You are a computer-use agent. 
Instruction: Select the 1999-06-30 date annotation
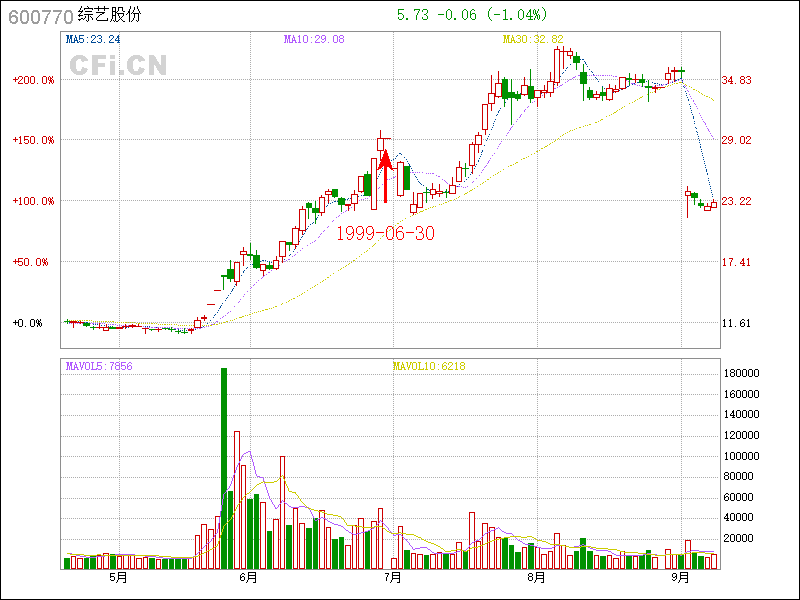pos(384,232)
